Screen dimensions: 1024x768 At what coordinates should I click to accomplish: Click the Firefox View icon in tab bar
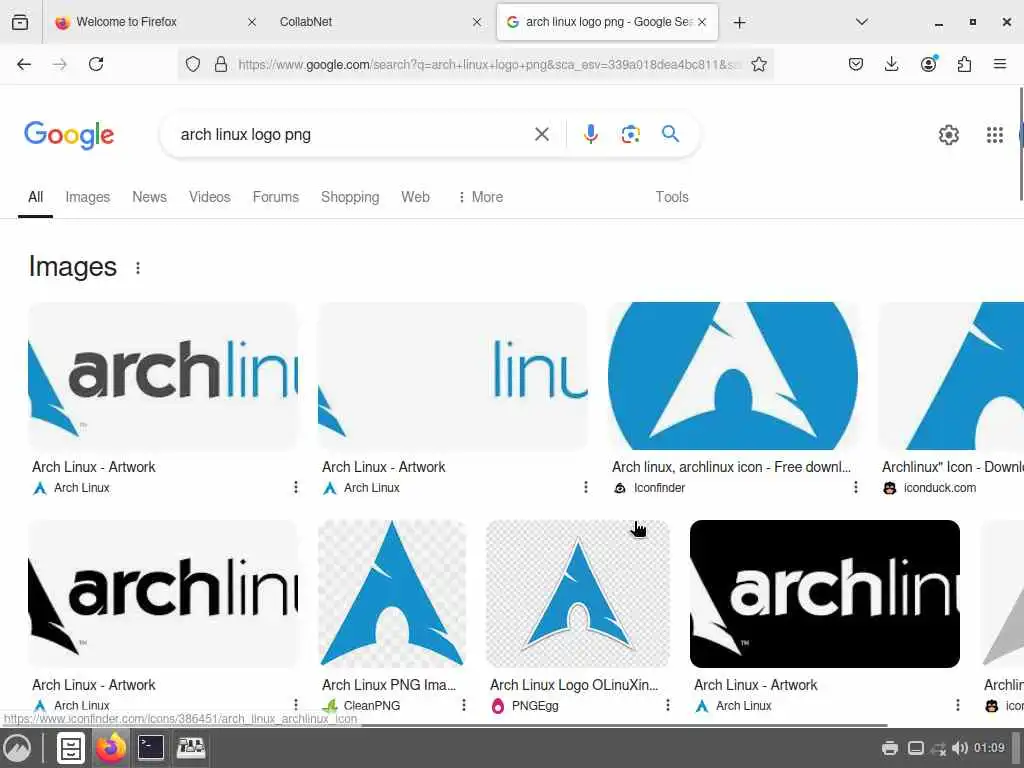20,22
